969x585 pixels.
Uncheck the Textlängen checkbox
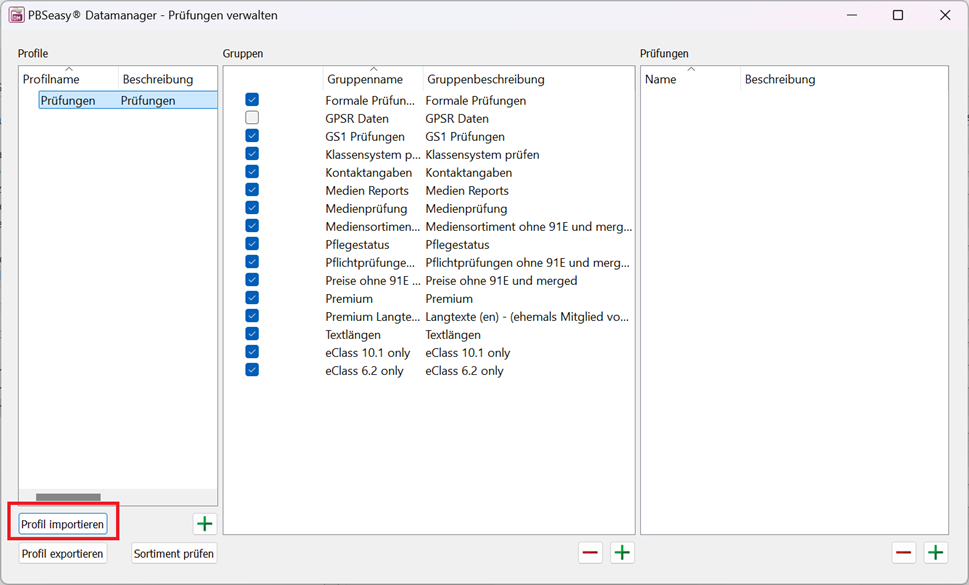pos(252,334)
